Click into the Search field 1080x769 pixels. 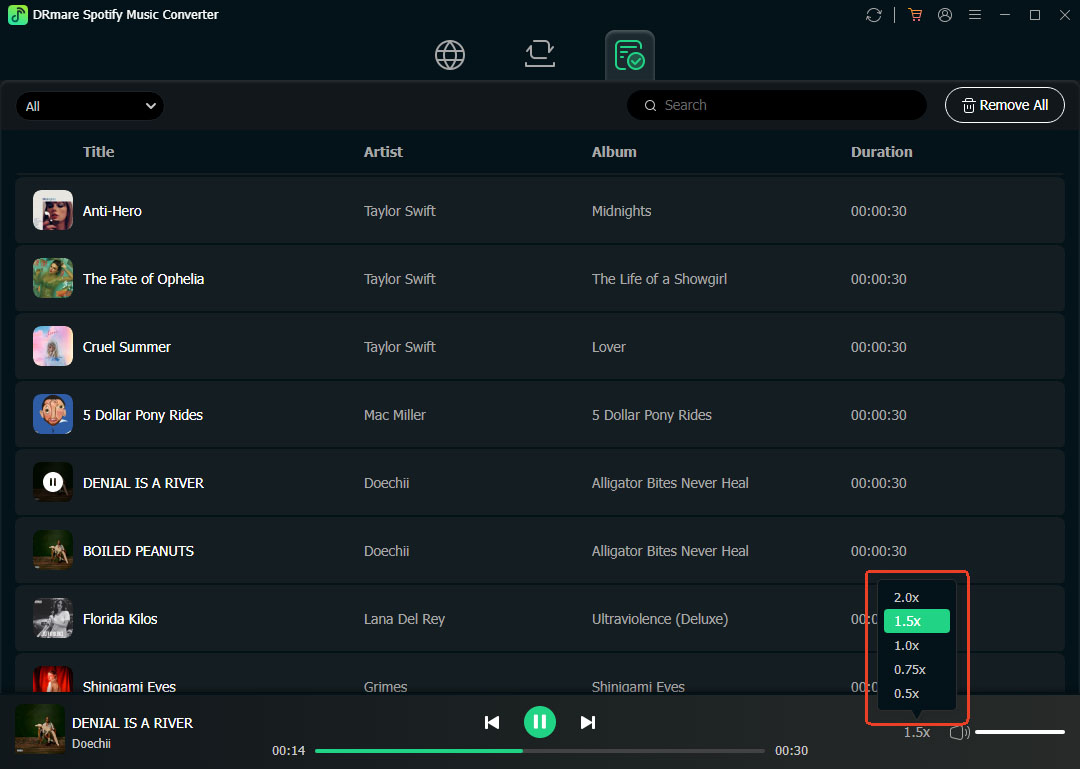[776, 105]
